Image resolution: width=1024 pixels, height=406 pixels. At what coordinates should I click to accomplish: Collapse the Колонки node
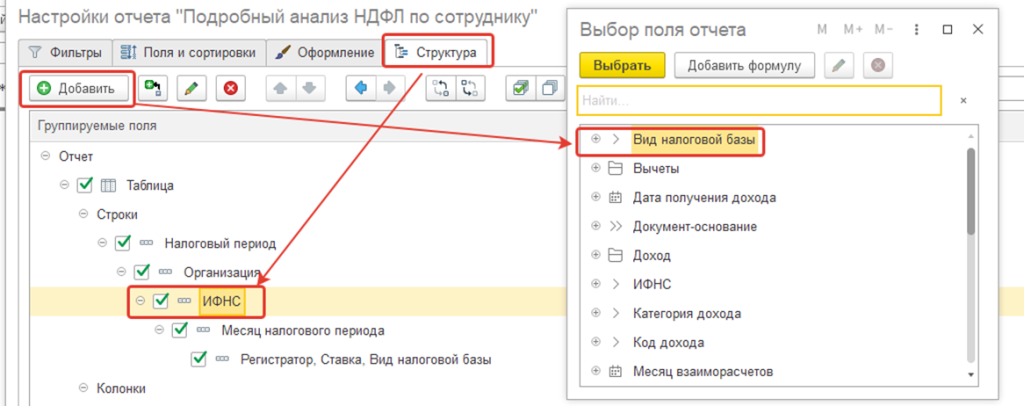pos(83,388)
